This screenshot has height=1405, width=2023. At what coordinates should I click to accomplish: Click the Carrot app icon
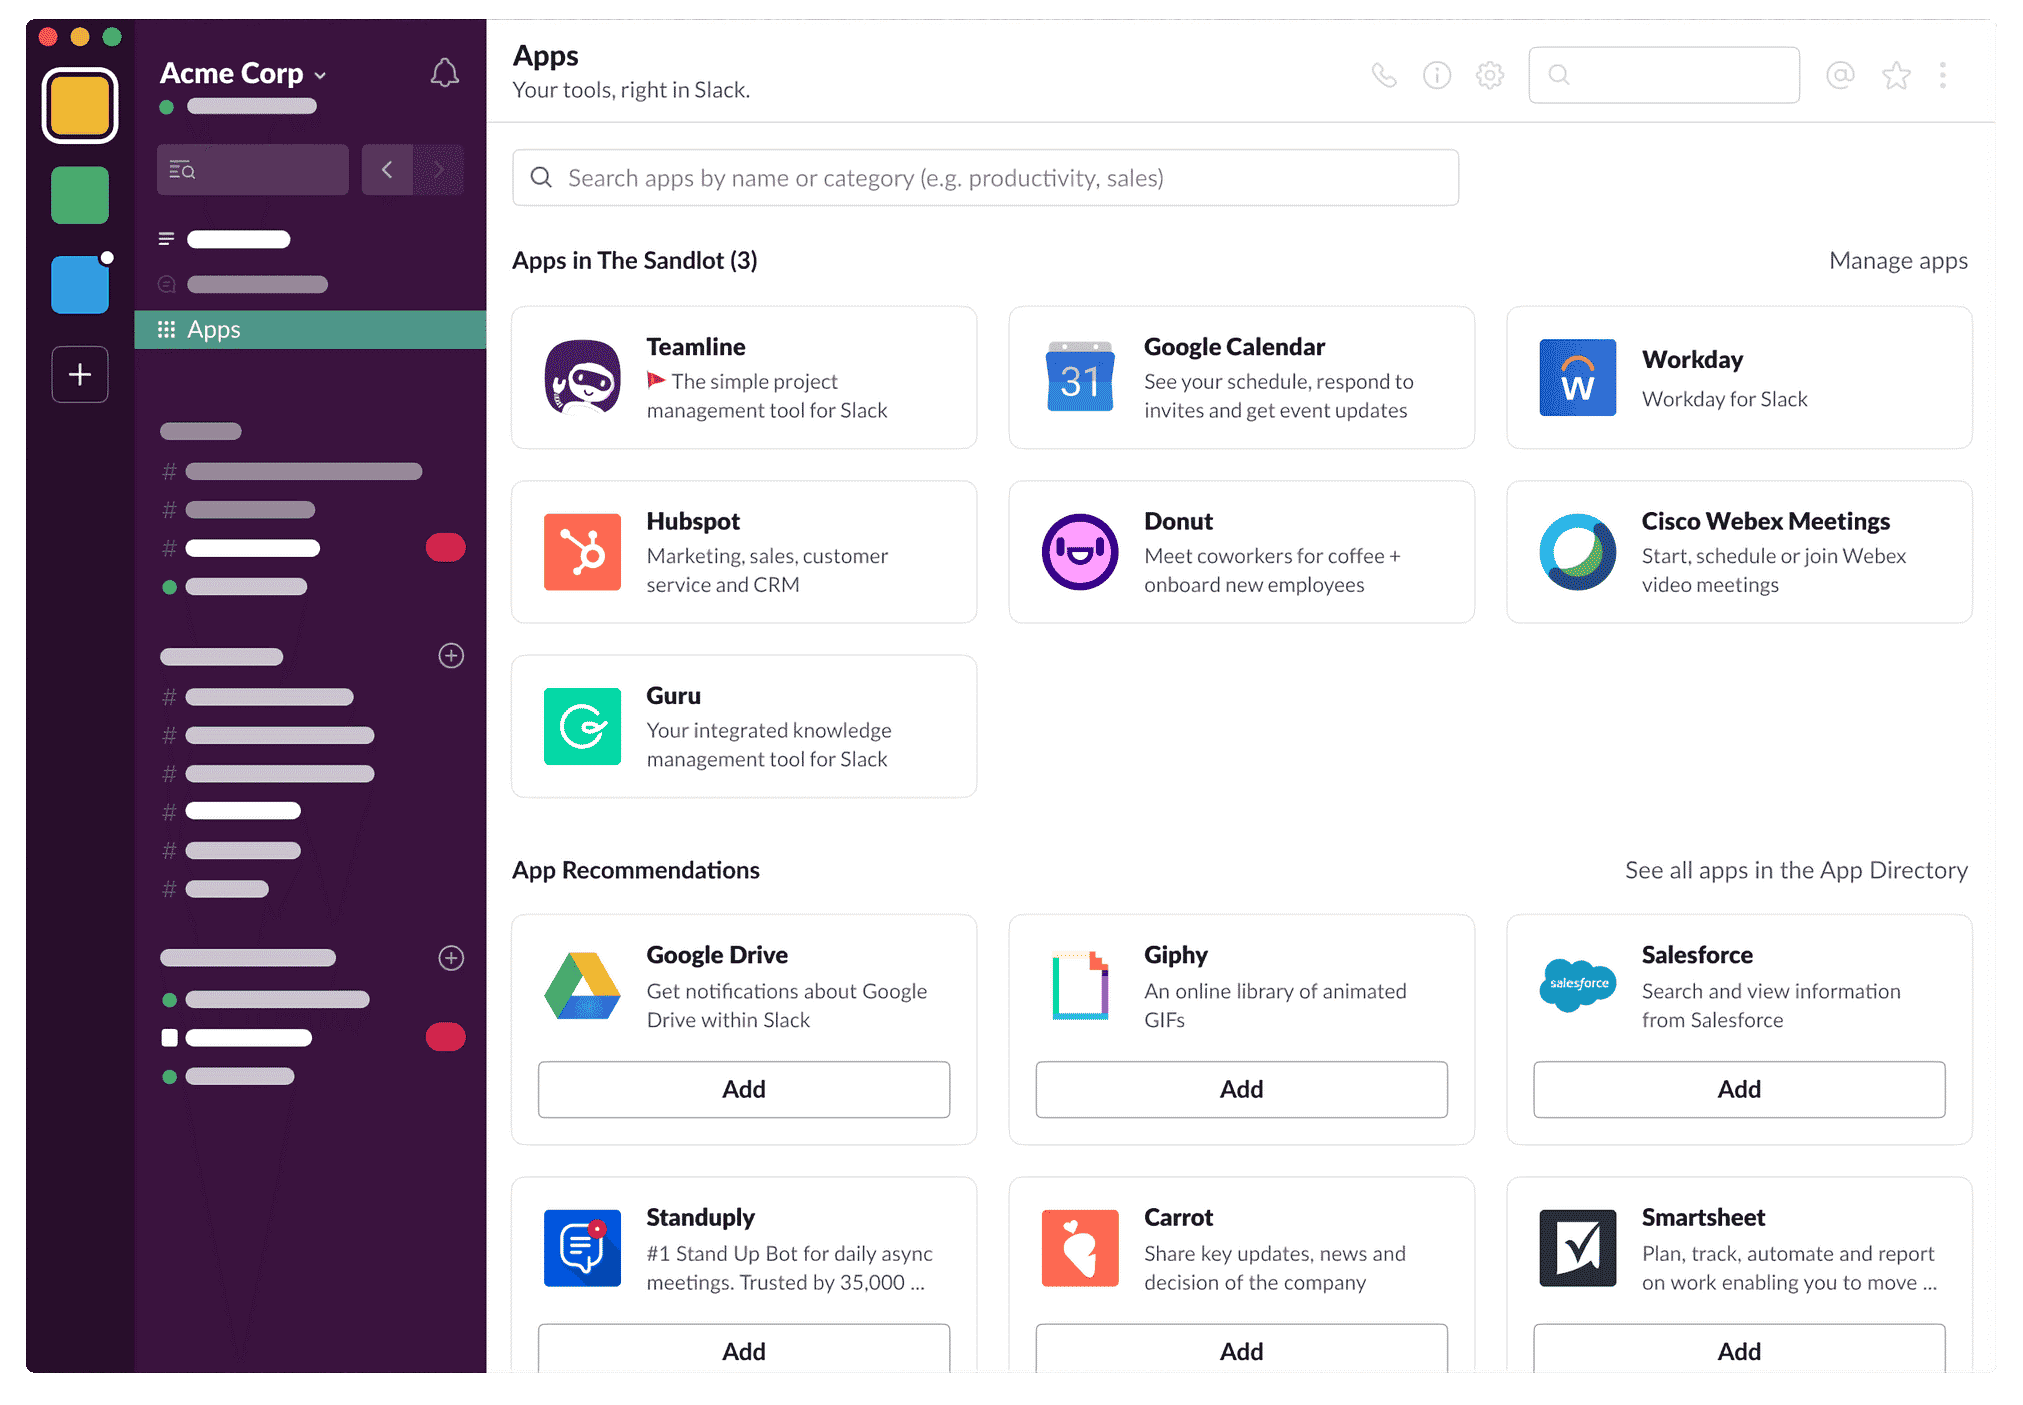coord(1080,1248)
